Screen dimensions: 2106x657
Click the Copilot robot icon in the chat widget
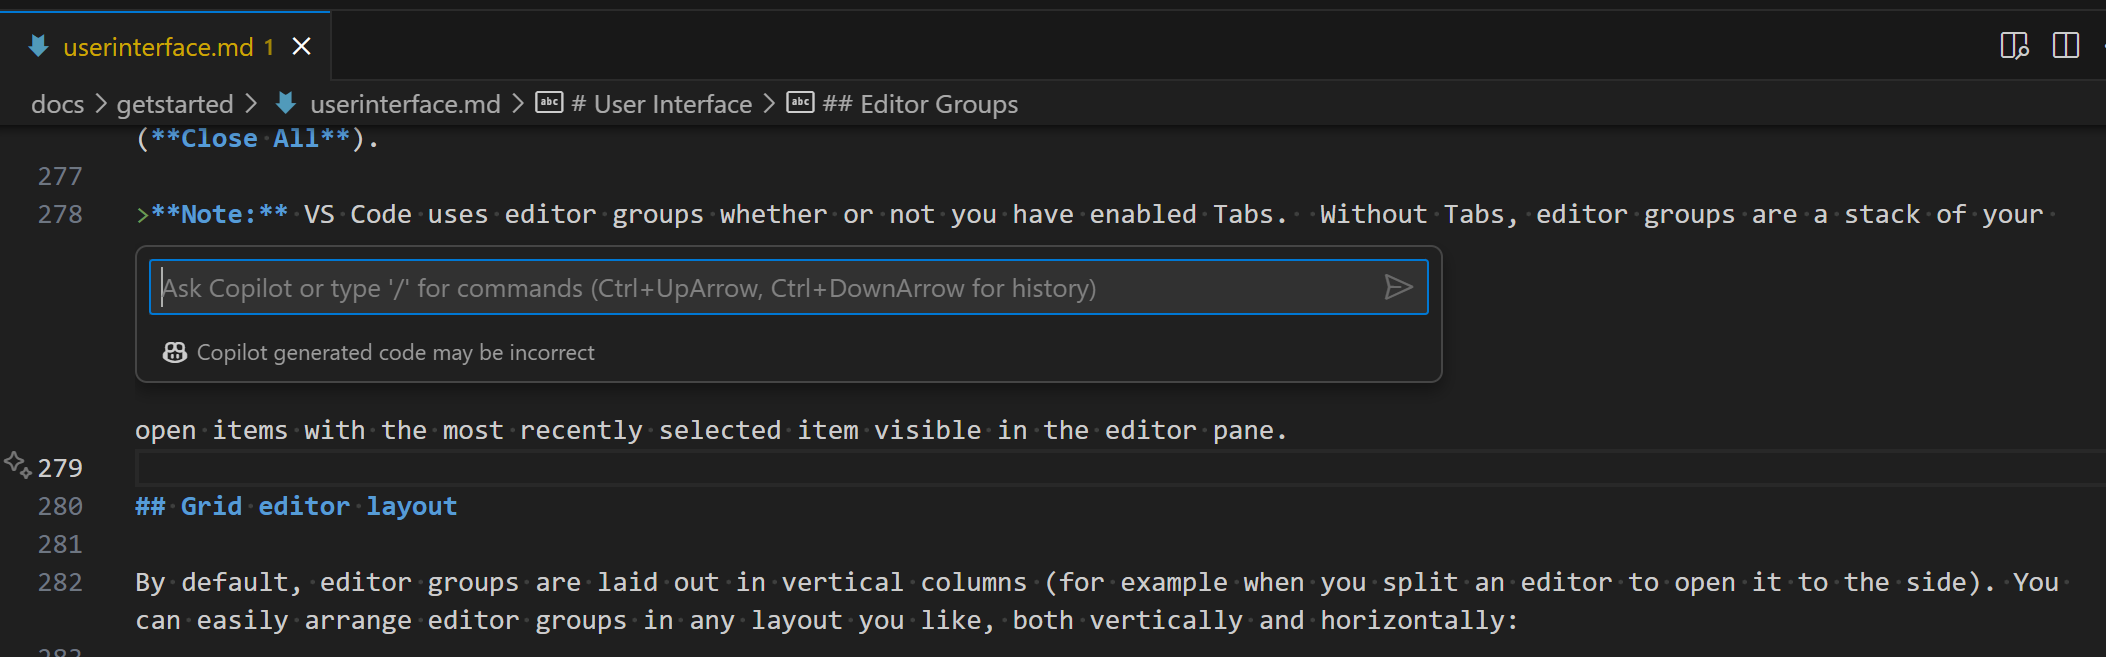coord(175,352)
